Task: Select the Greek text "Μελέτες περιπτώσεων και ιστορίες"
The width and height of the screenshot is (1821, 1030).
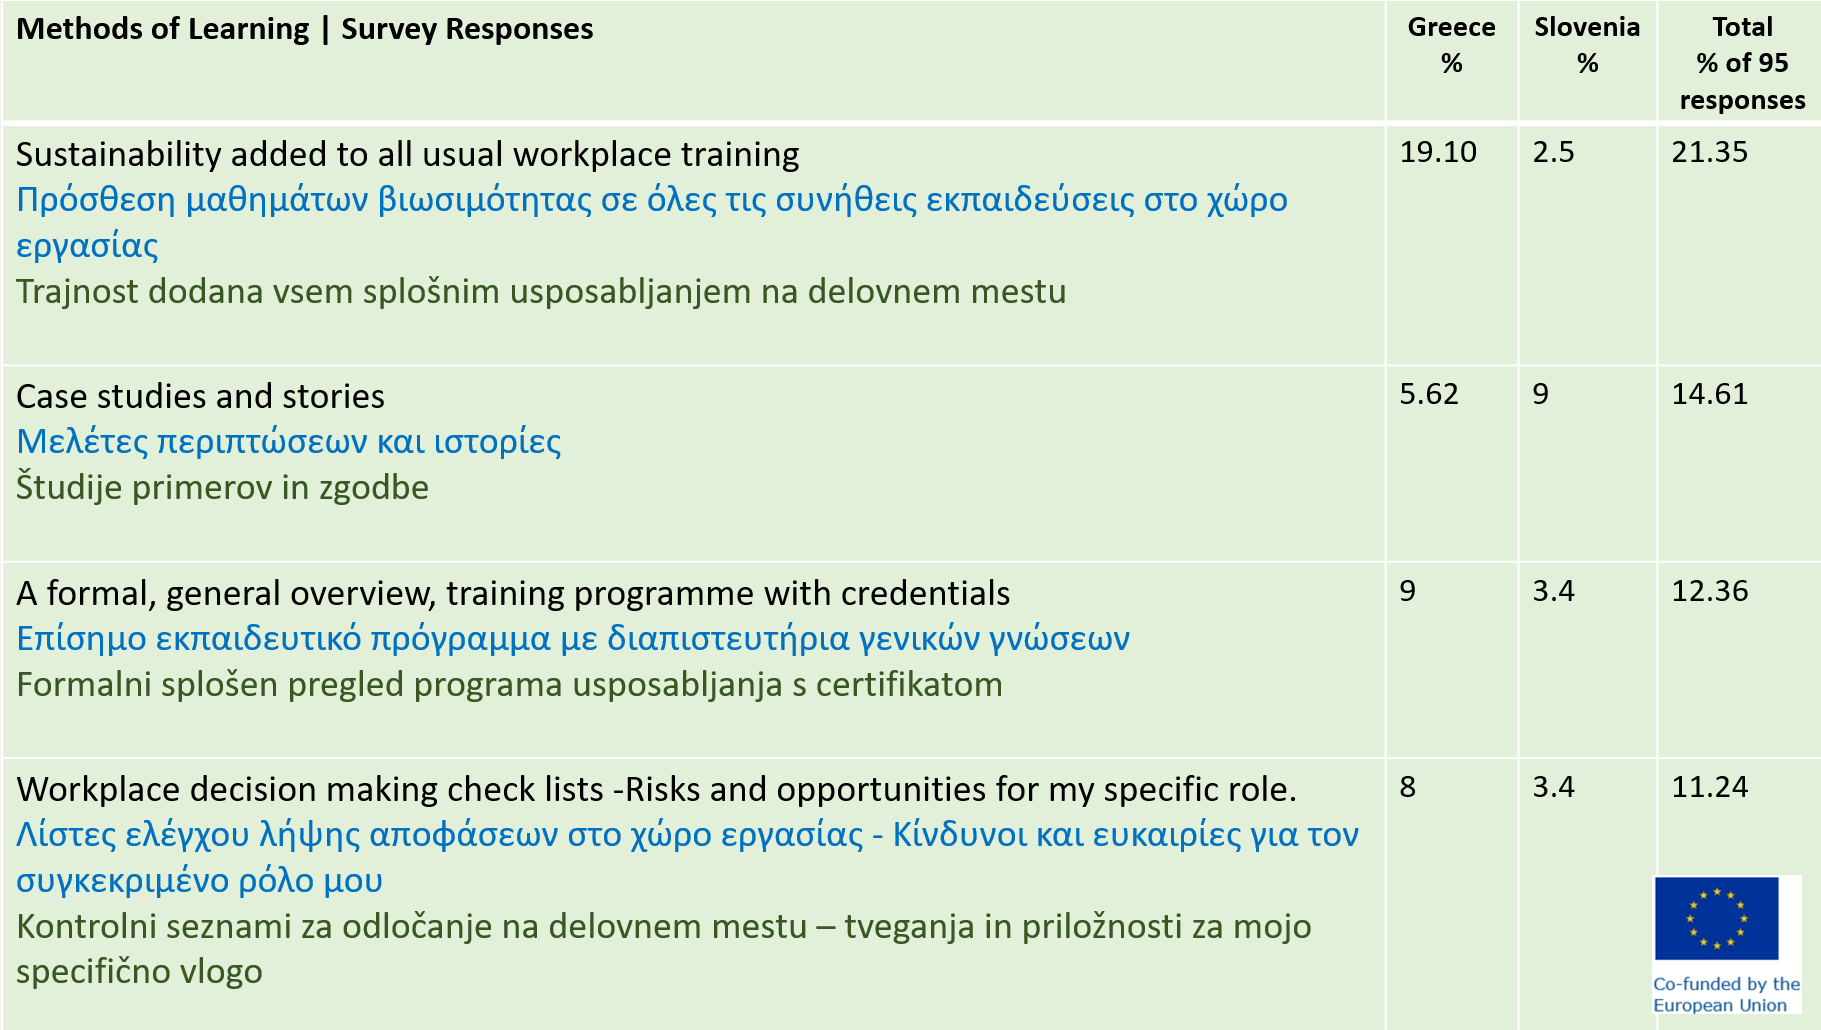Action: [x=288, y=441]
